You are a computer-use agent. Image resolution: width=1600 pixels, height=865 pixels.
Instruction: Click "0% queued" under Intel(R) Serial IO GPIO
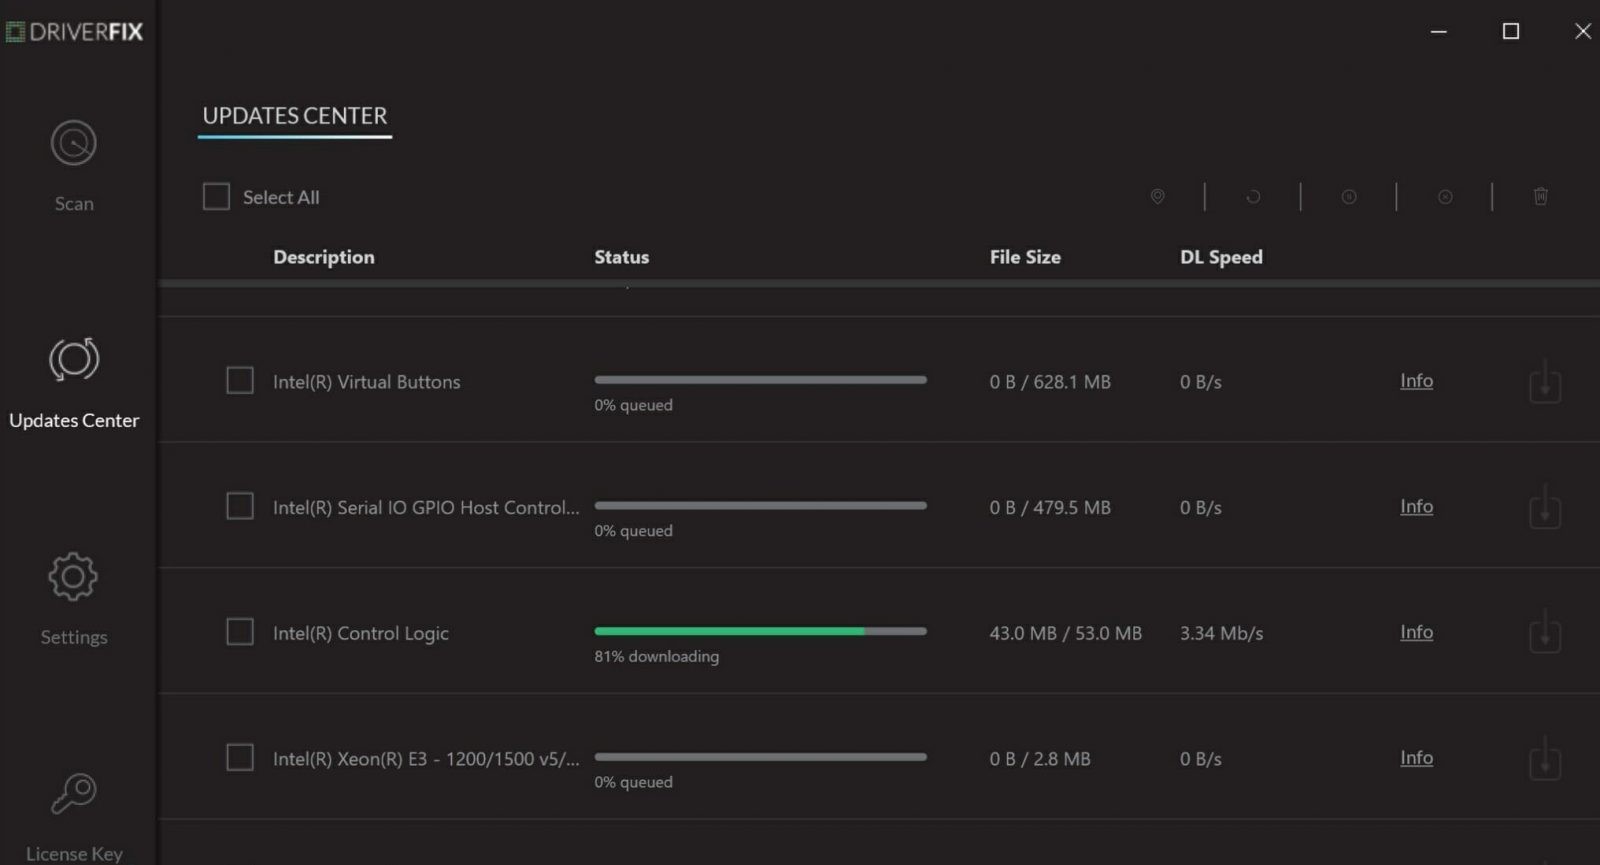(633, 531)
